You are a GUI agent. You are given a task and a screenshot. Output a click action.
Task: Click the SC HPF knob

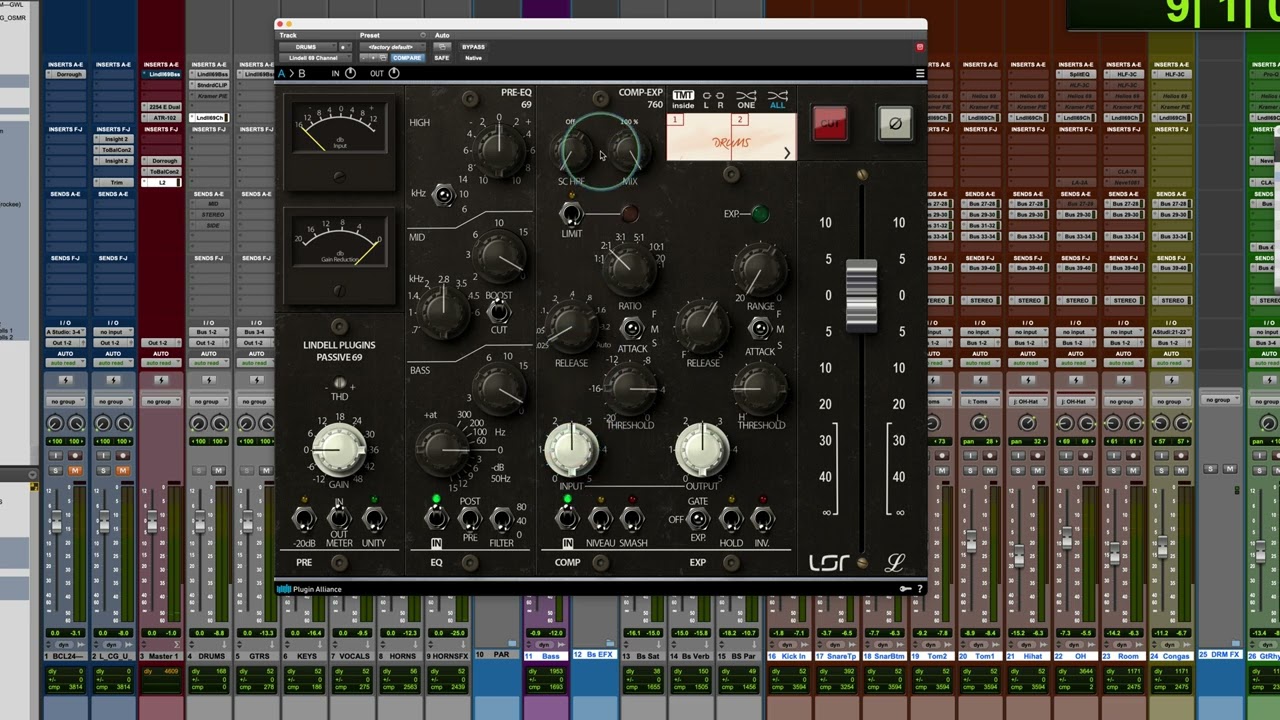tap(573, 151)
